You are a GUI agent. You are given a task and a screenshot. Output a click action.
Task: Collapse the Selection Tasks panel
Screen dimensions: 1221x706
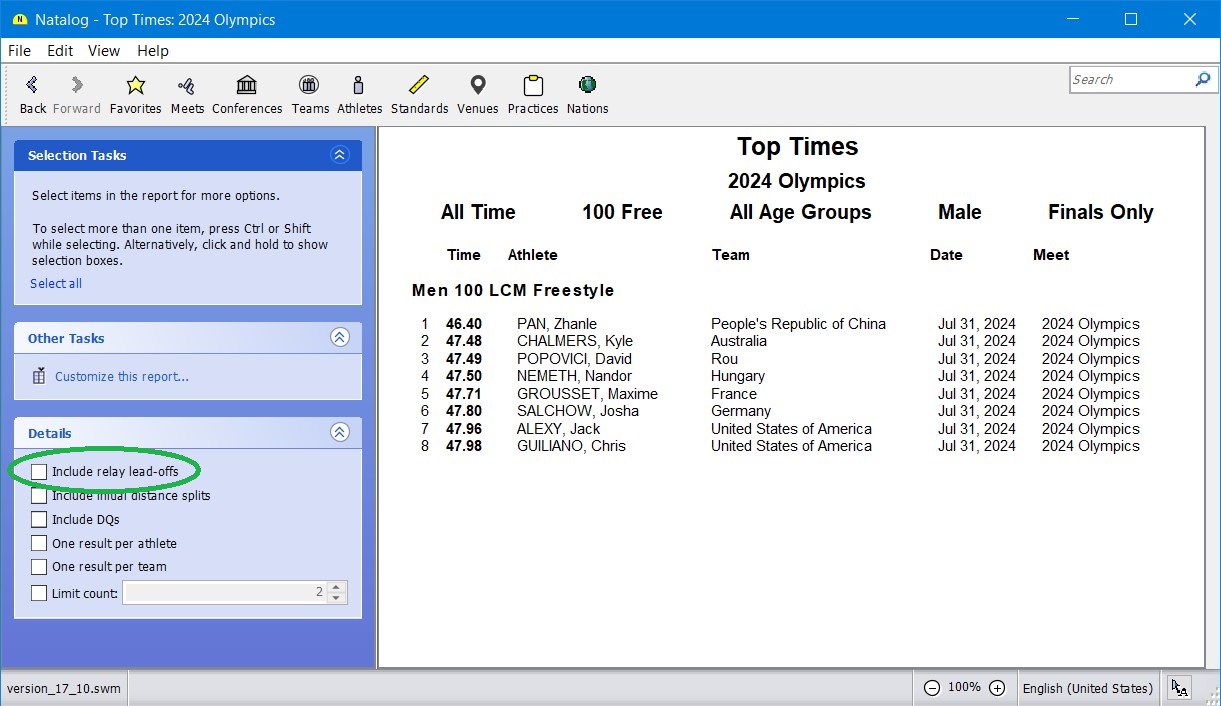coord(339,155)
